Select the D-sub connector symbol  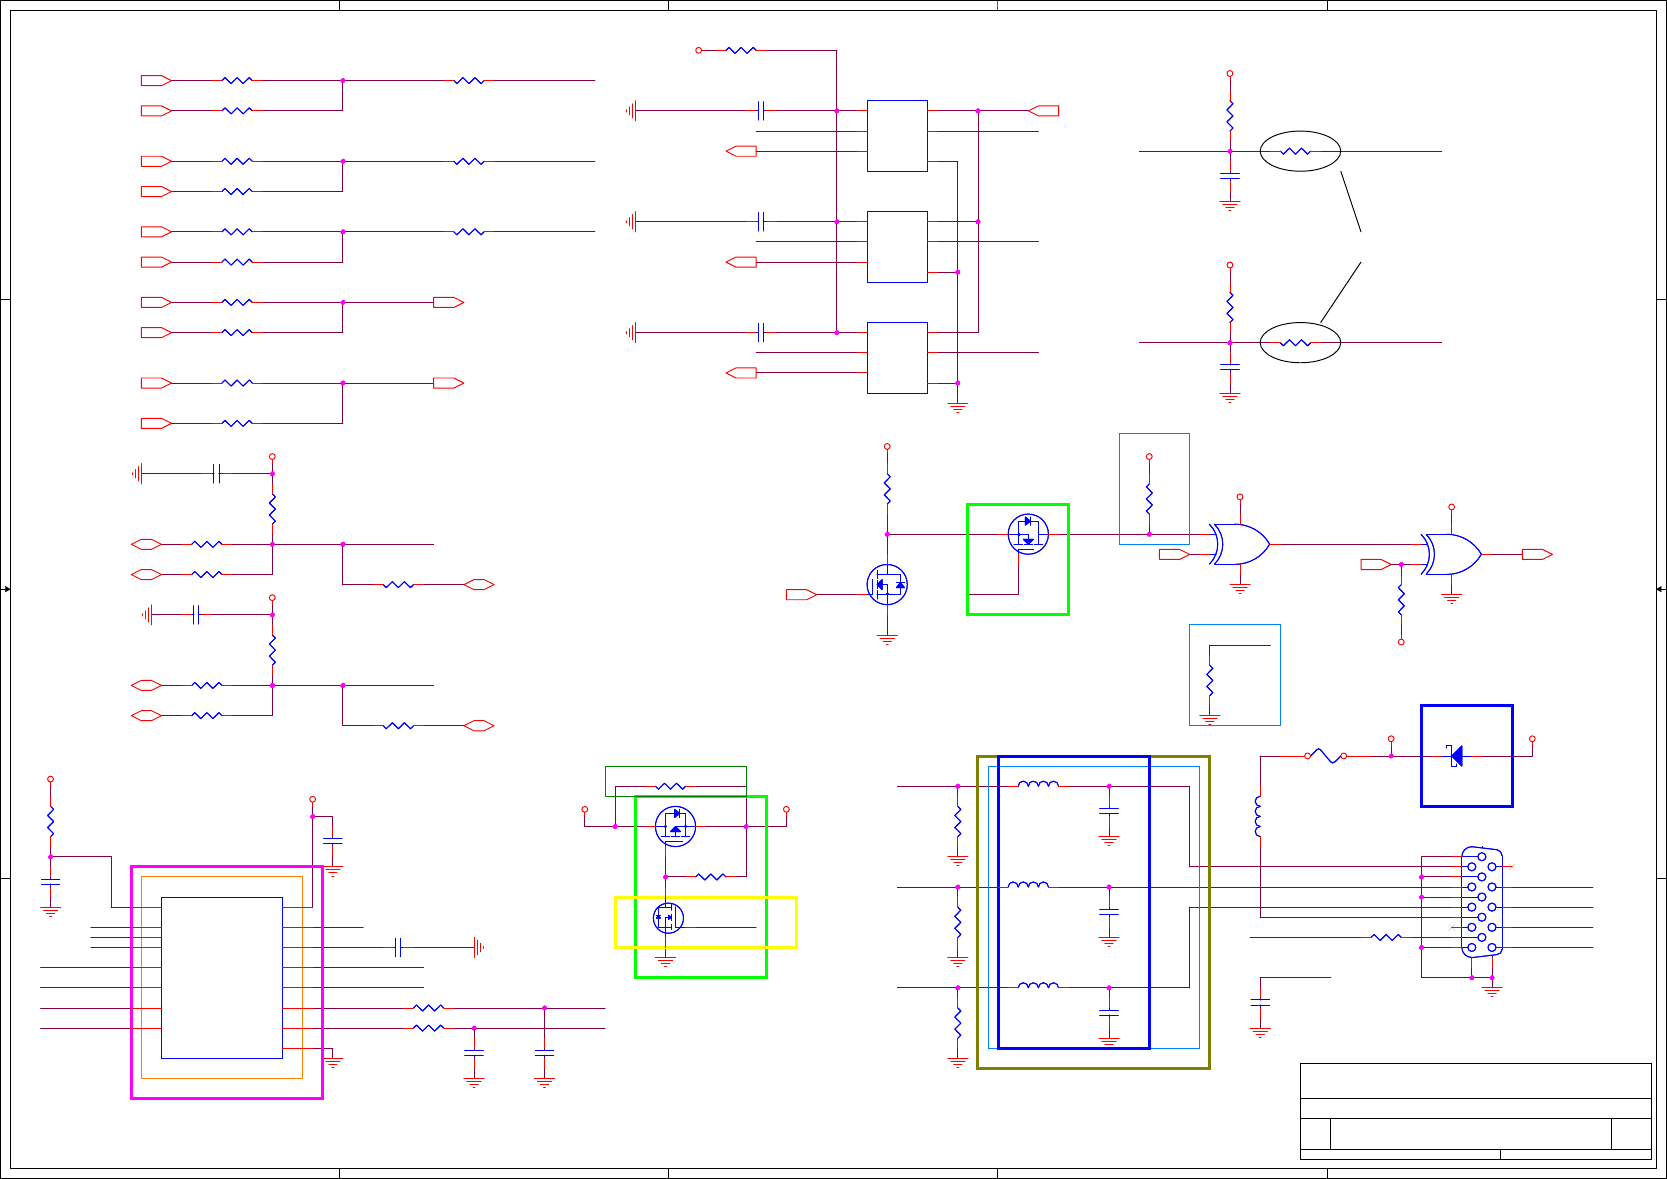click(x=1481, y=902)
